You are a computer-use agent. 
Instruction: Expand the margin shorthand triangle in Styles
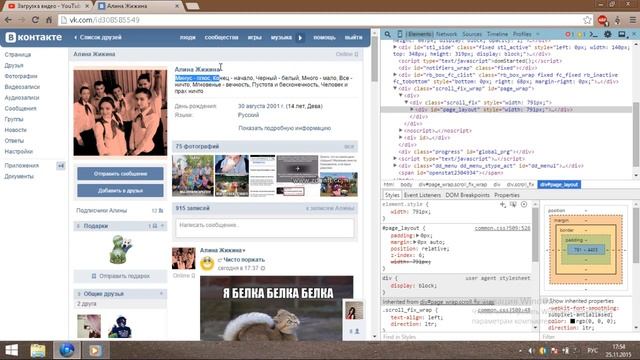pos(415,242)
